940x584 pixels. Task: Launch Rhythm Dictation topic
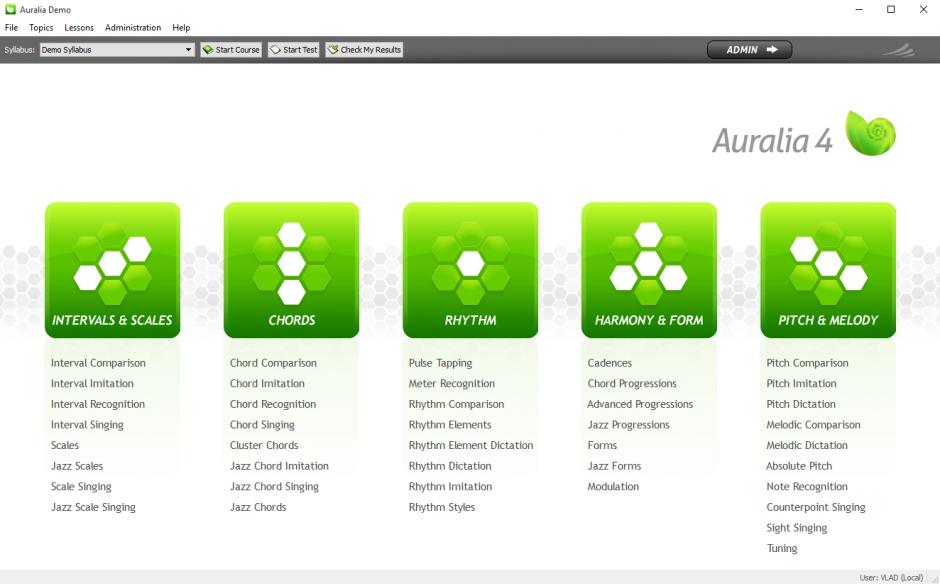(450, 466)
